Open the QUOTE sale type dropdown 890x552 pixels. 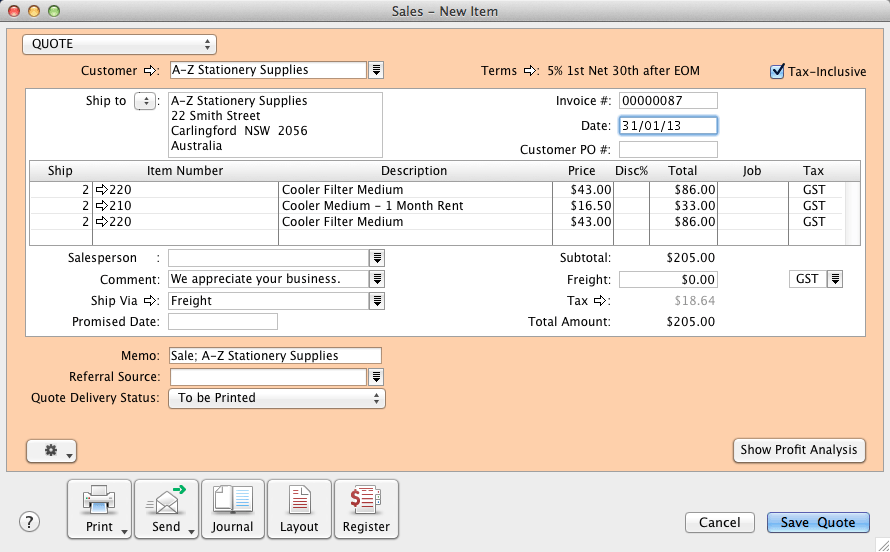coord(120,44)
